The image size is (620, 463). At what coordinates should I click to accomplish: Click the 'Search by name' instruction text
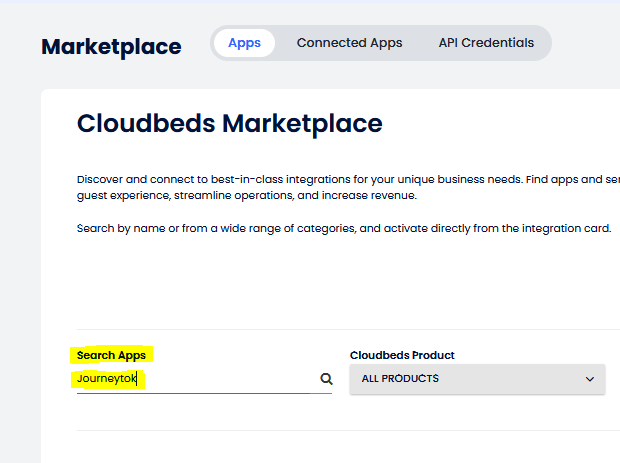(x=340, y=228)
